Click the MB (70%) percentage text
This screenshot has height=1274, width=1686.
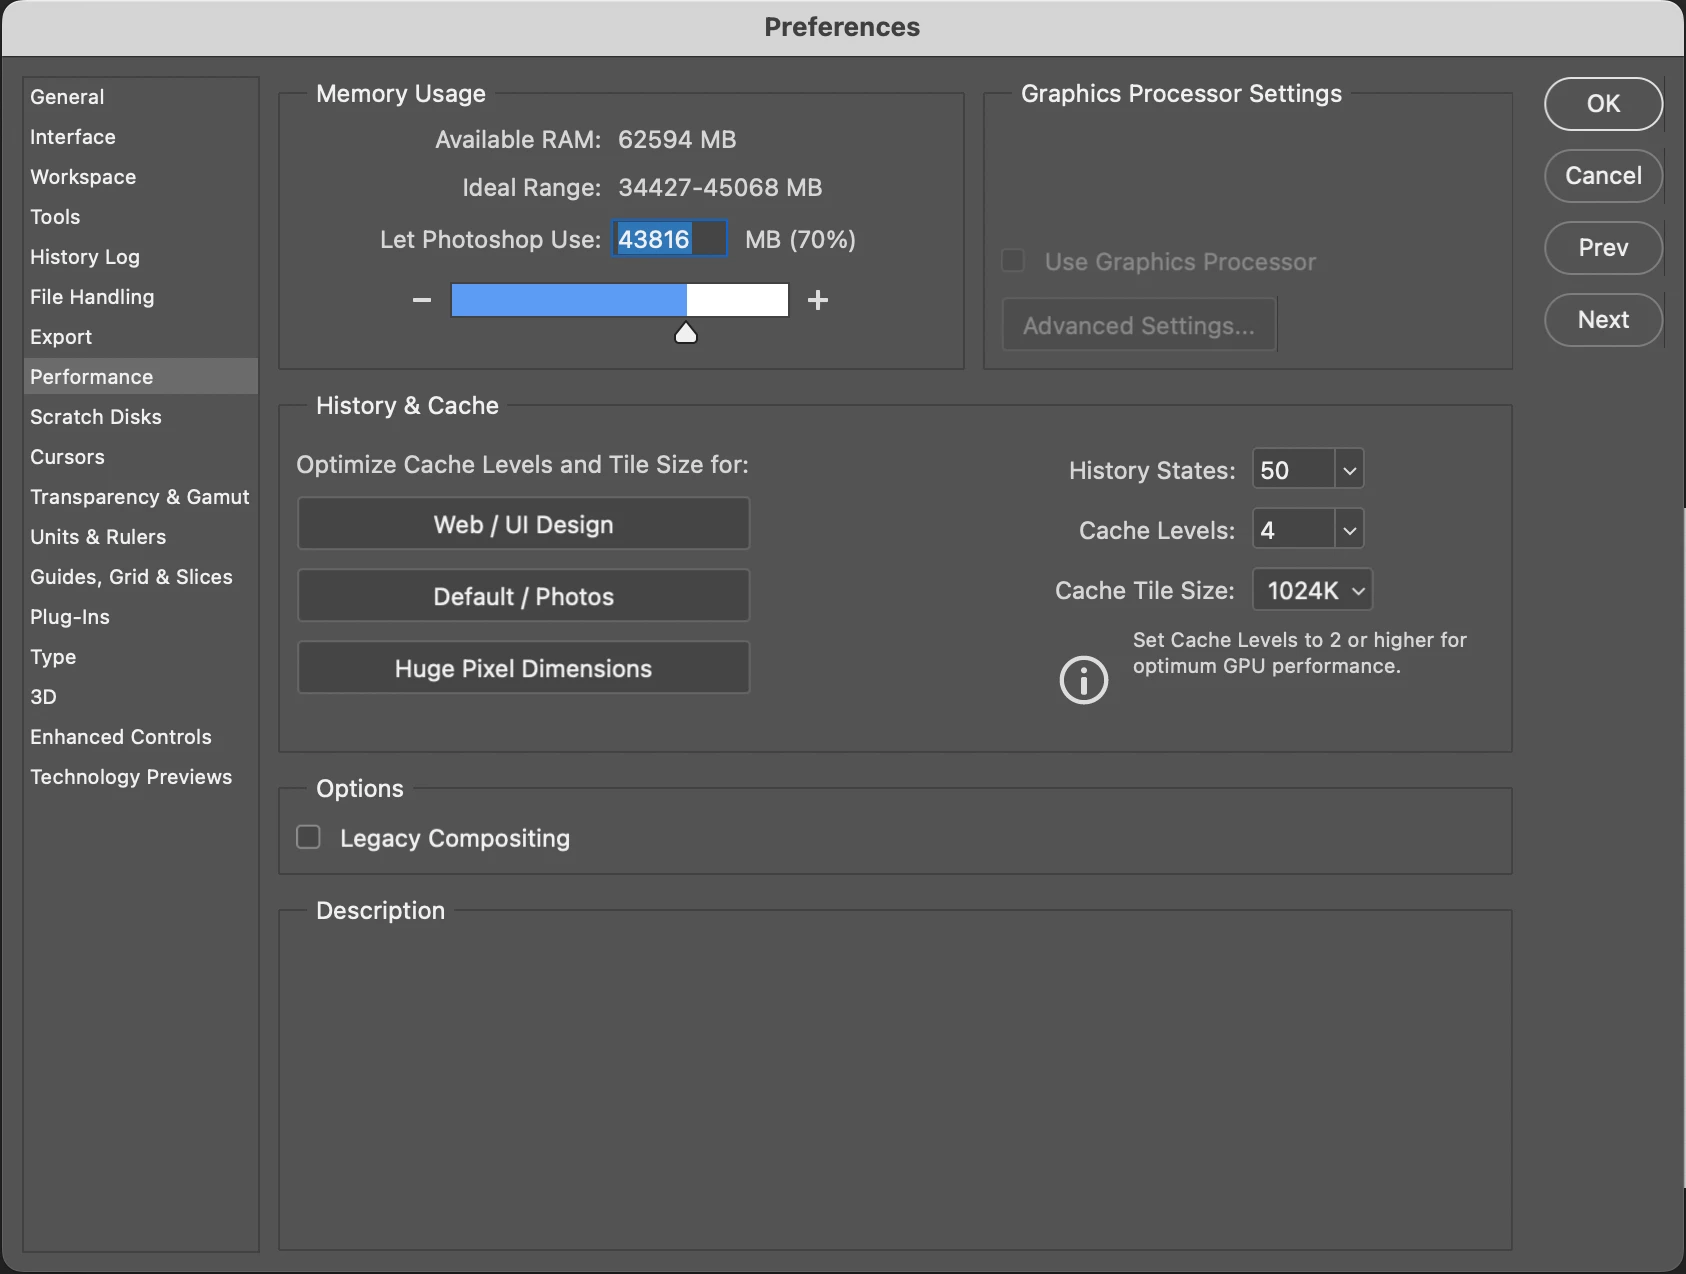pyautogui.click(x=800, y=240)
